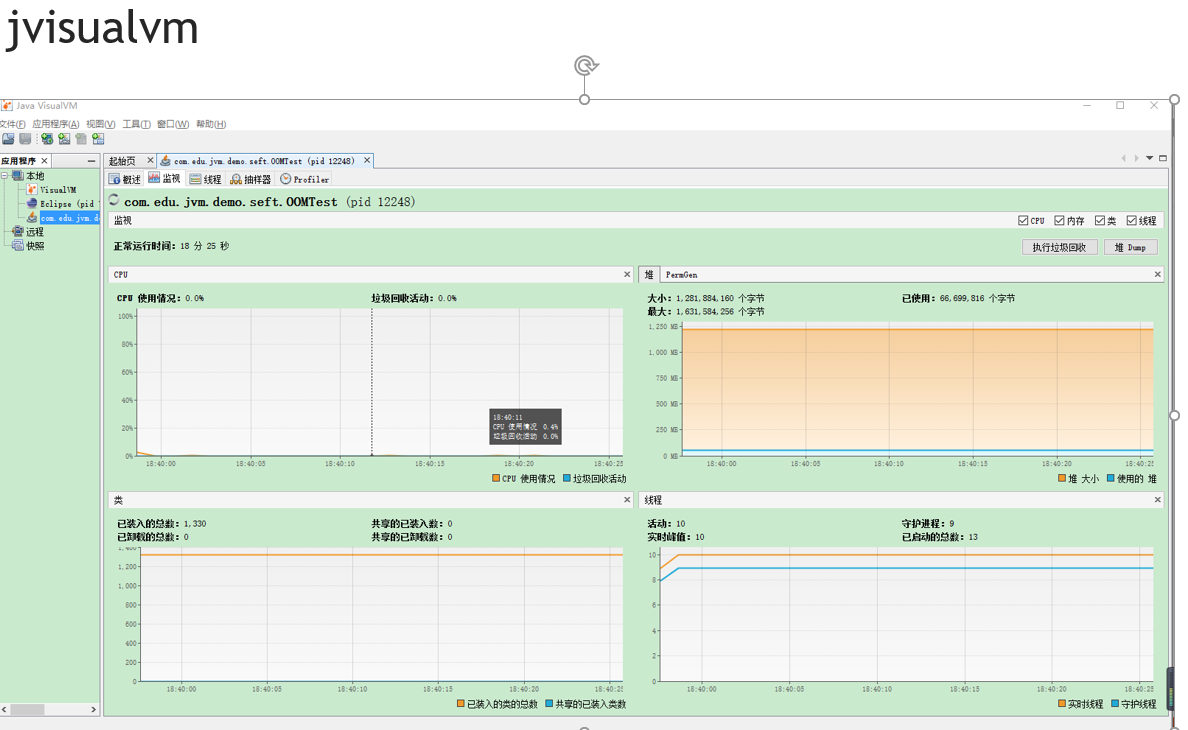Toggle the 内存 (memory) checkbox
Screen dimensions: 1188x730
point(1059,220)
